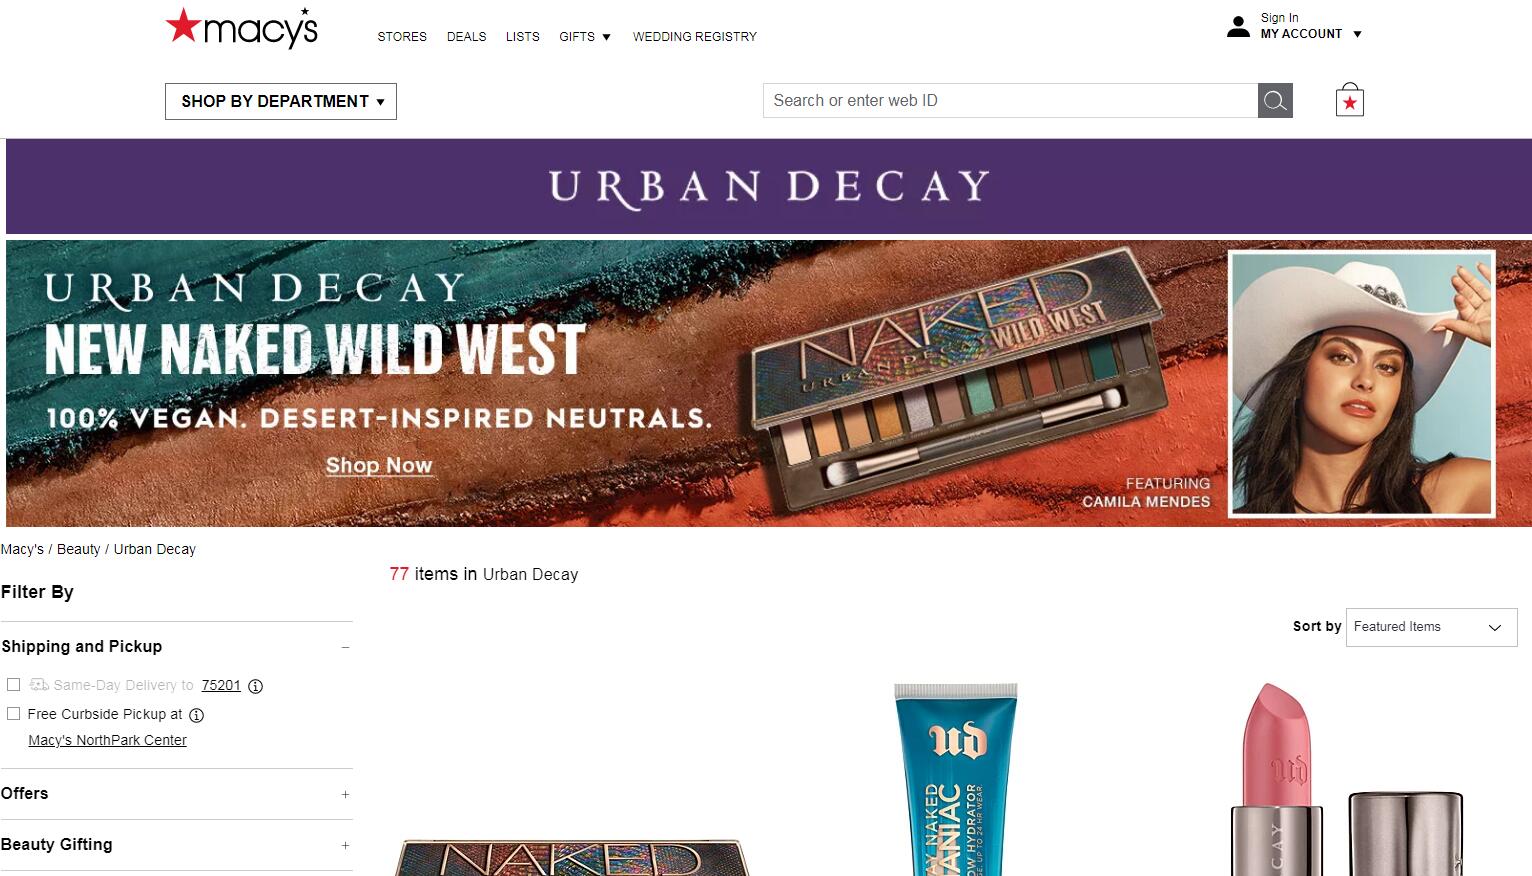Viewport: 1532px width, 876px height.
Task: Click the Macy's star logo
Action: [242, 28]
